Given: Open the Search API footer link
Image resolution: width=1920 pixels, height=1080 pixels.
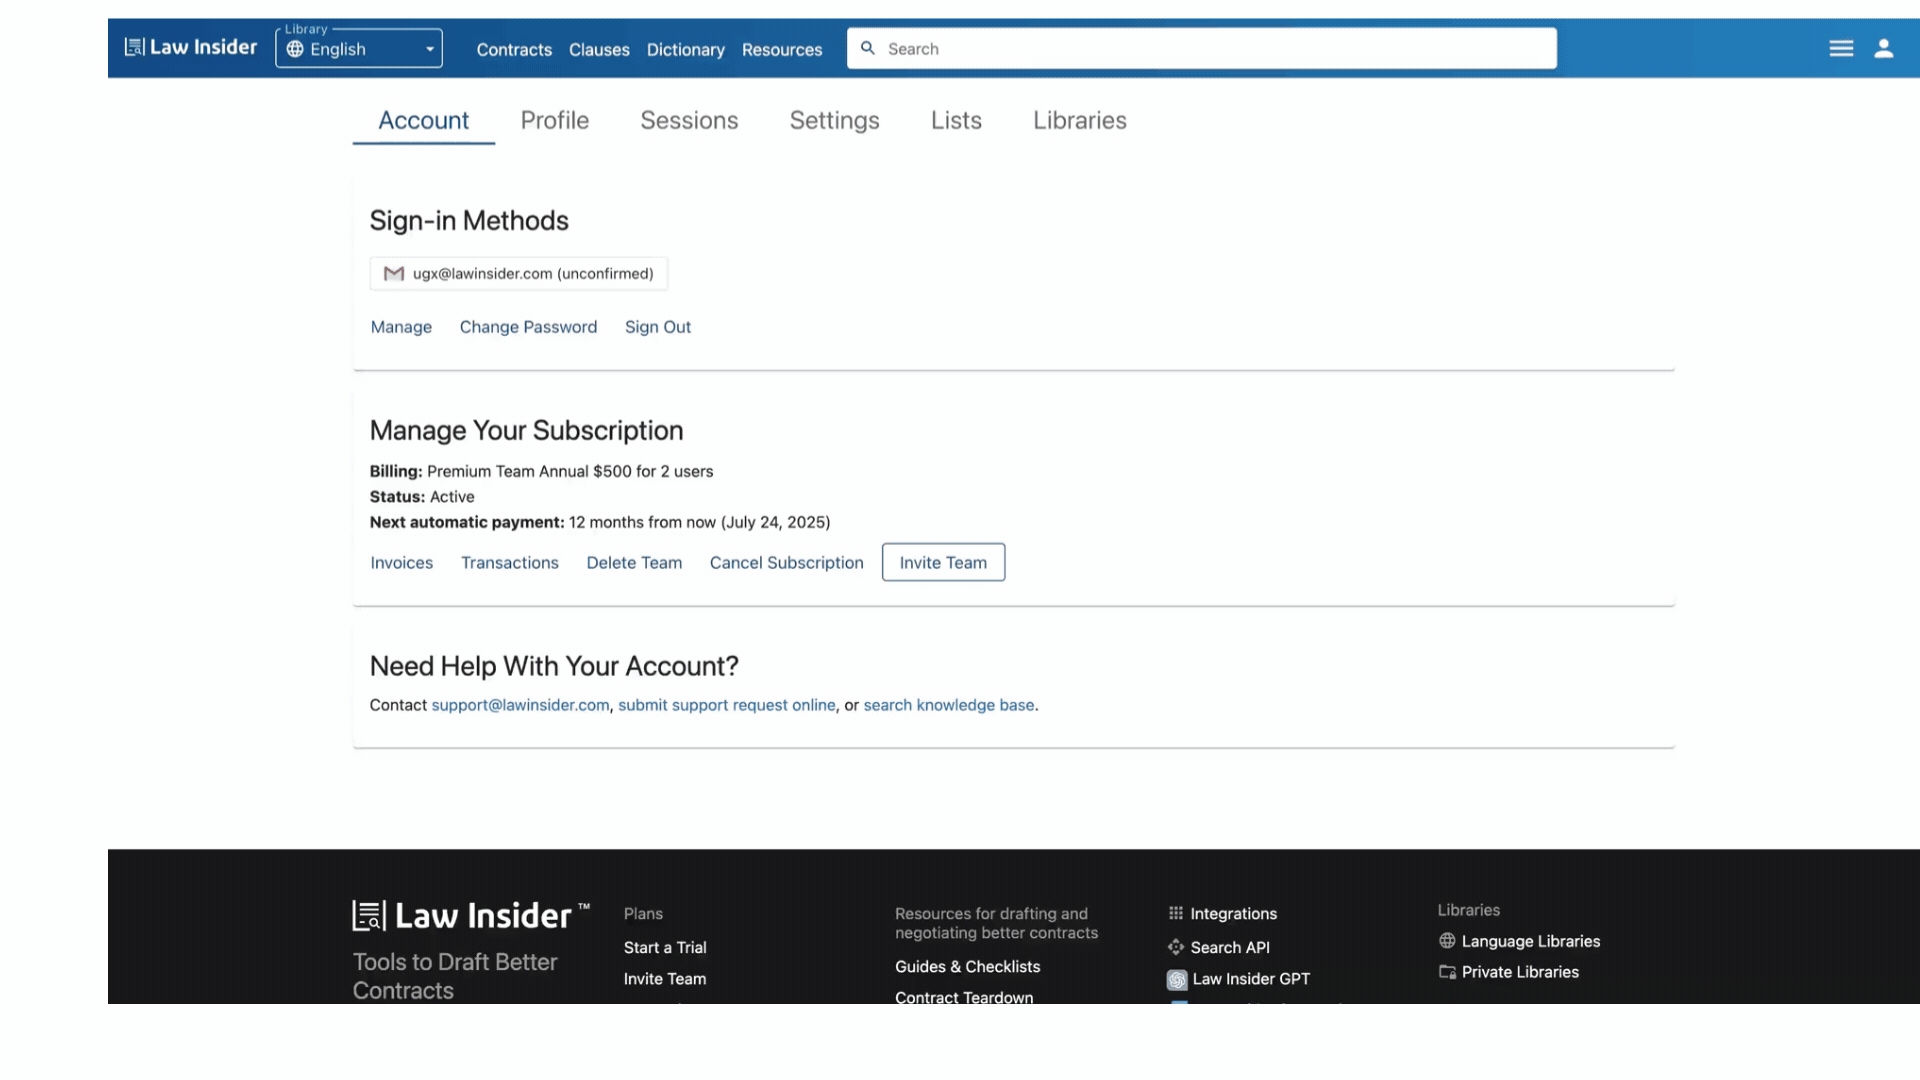Looking at the screenshot, I should [1230, 948].
